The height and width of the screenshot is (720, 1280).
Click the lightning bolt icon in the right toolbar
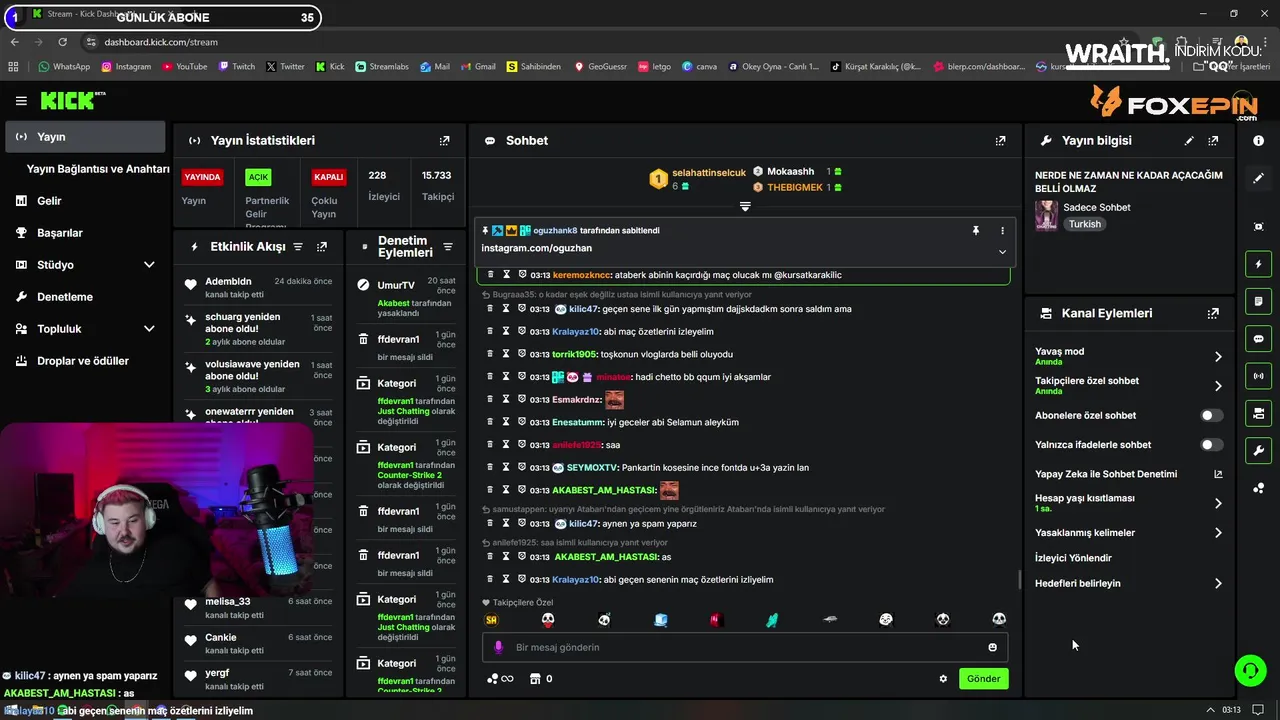pos(1258,264)
